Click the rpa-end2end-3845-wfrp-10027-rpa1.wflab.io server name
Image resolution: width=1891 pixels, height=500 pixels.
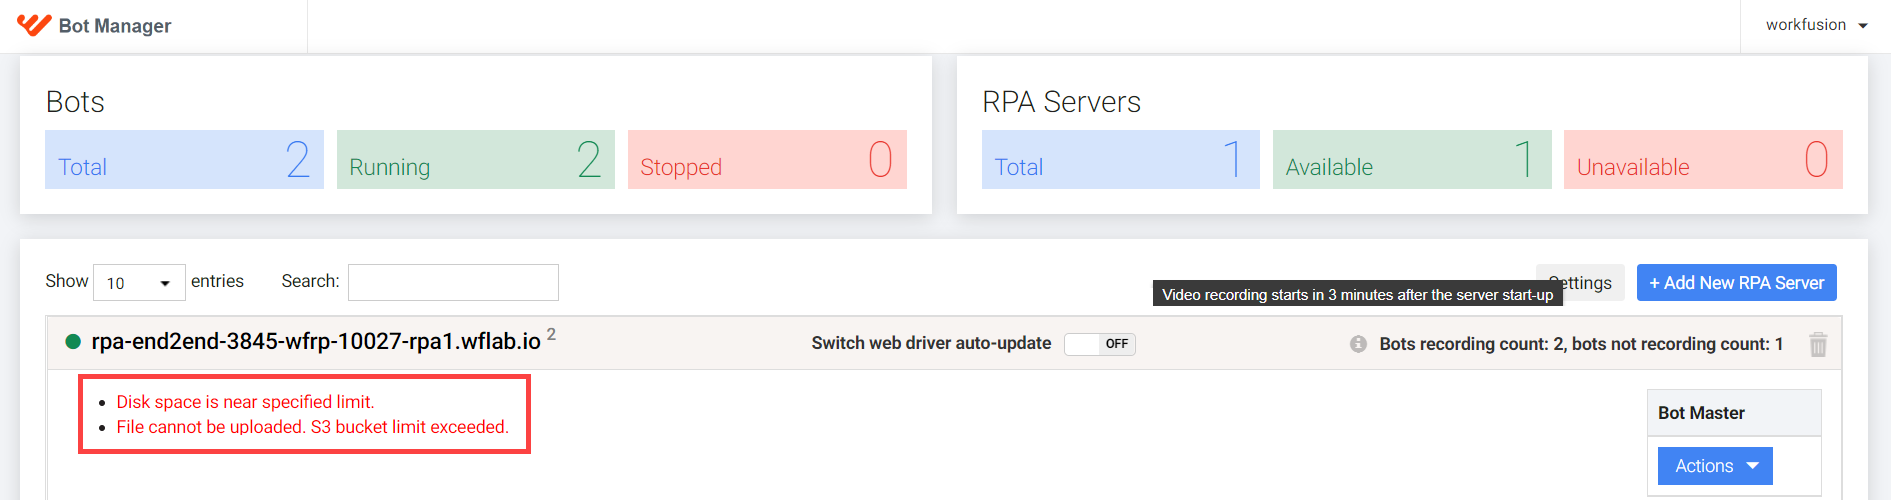[x=316, y=342]
